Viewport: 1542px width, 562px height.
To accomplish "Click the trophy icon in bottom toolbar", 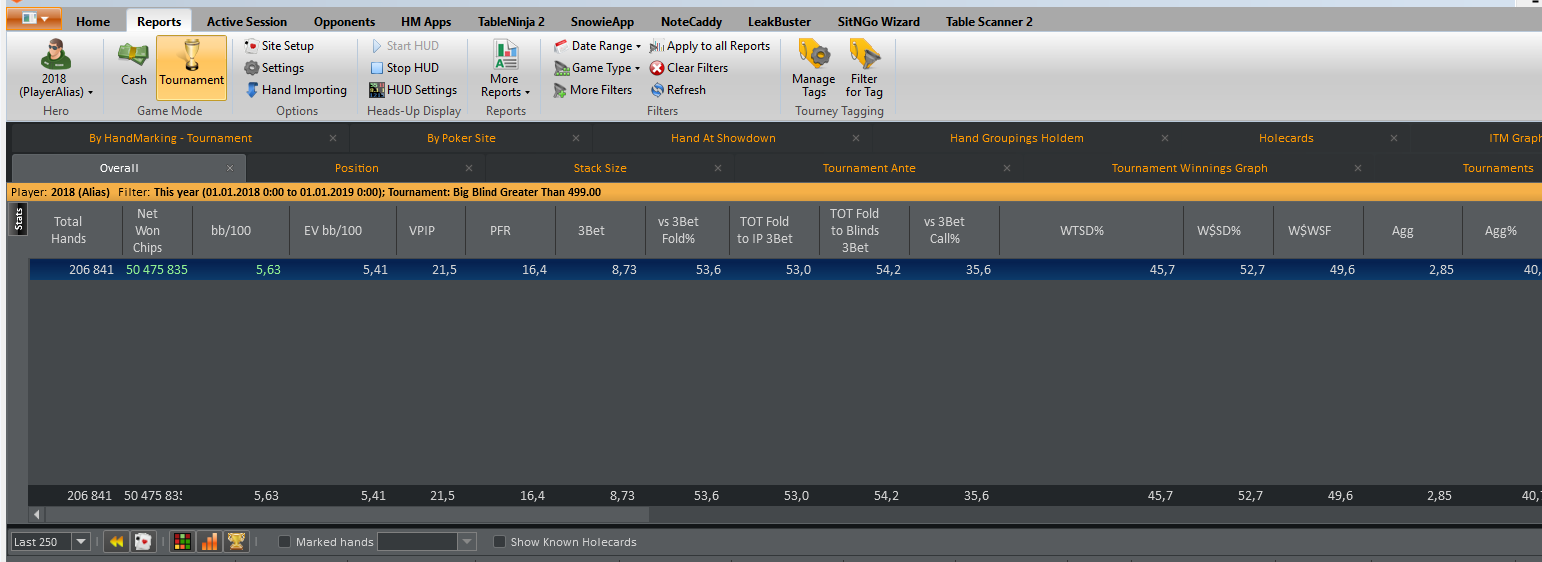I will pyautogui.click(x=236, y=541).
